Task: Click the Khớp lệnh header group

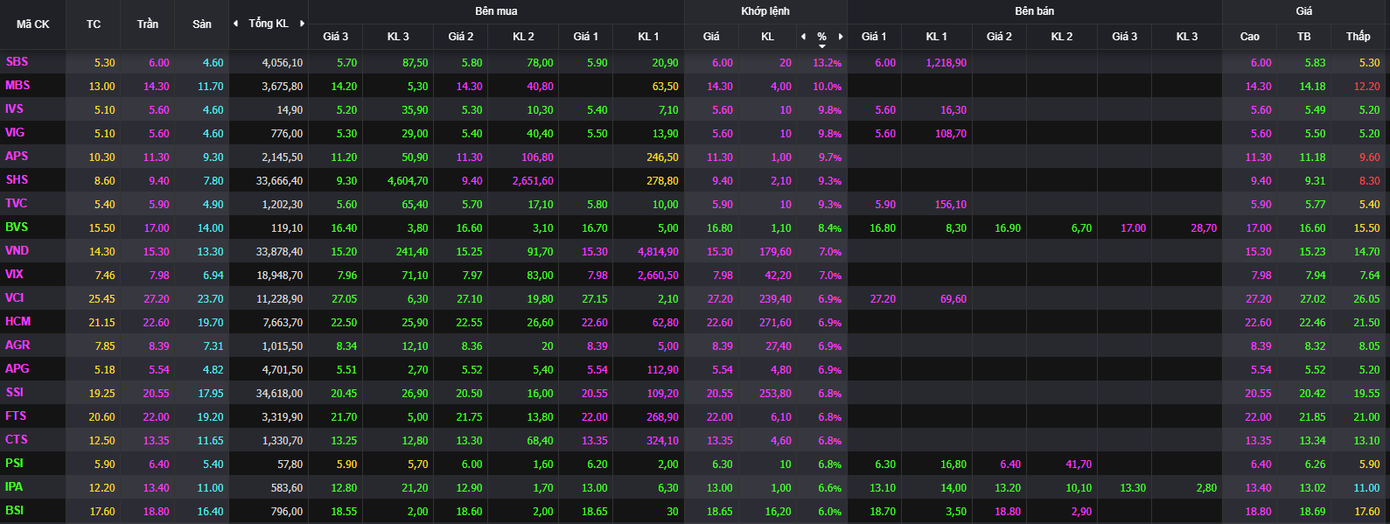Action: 765,11
